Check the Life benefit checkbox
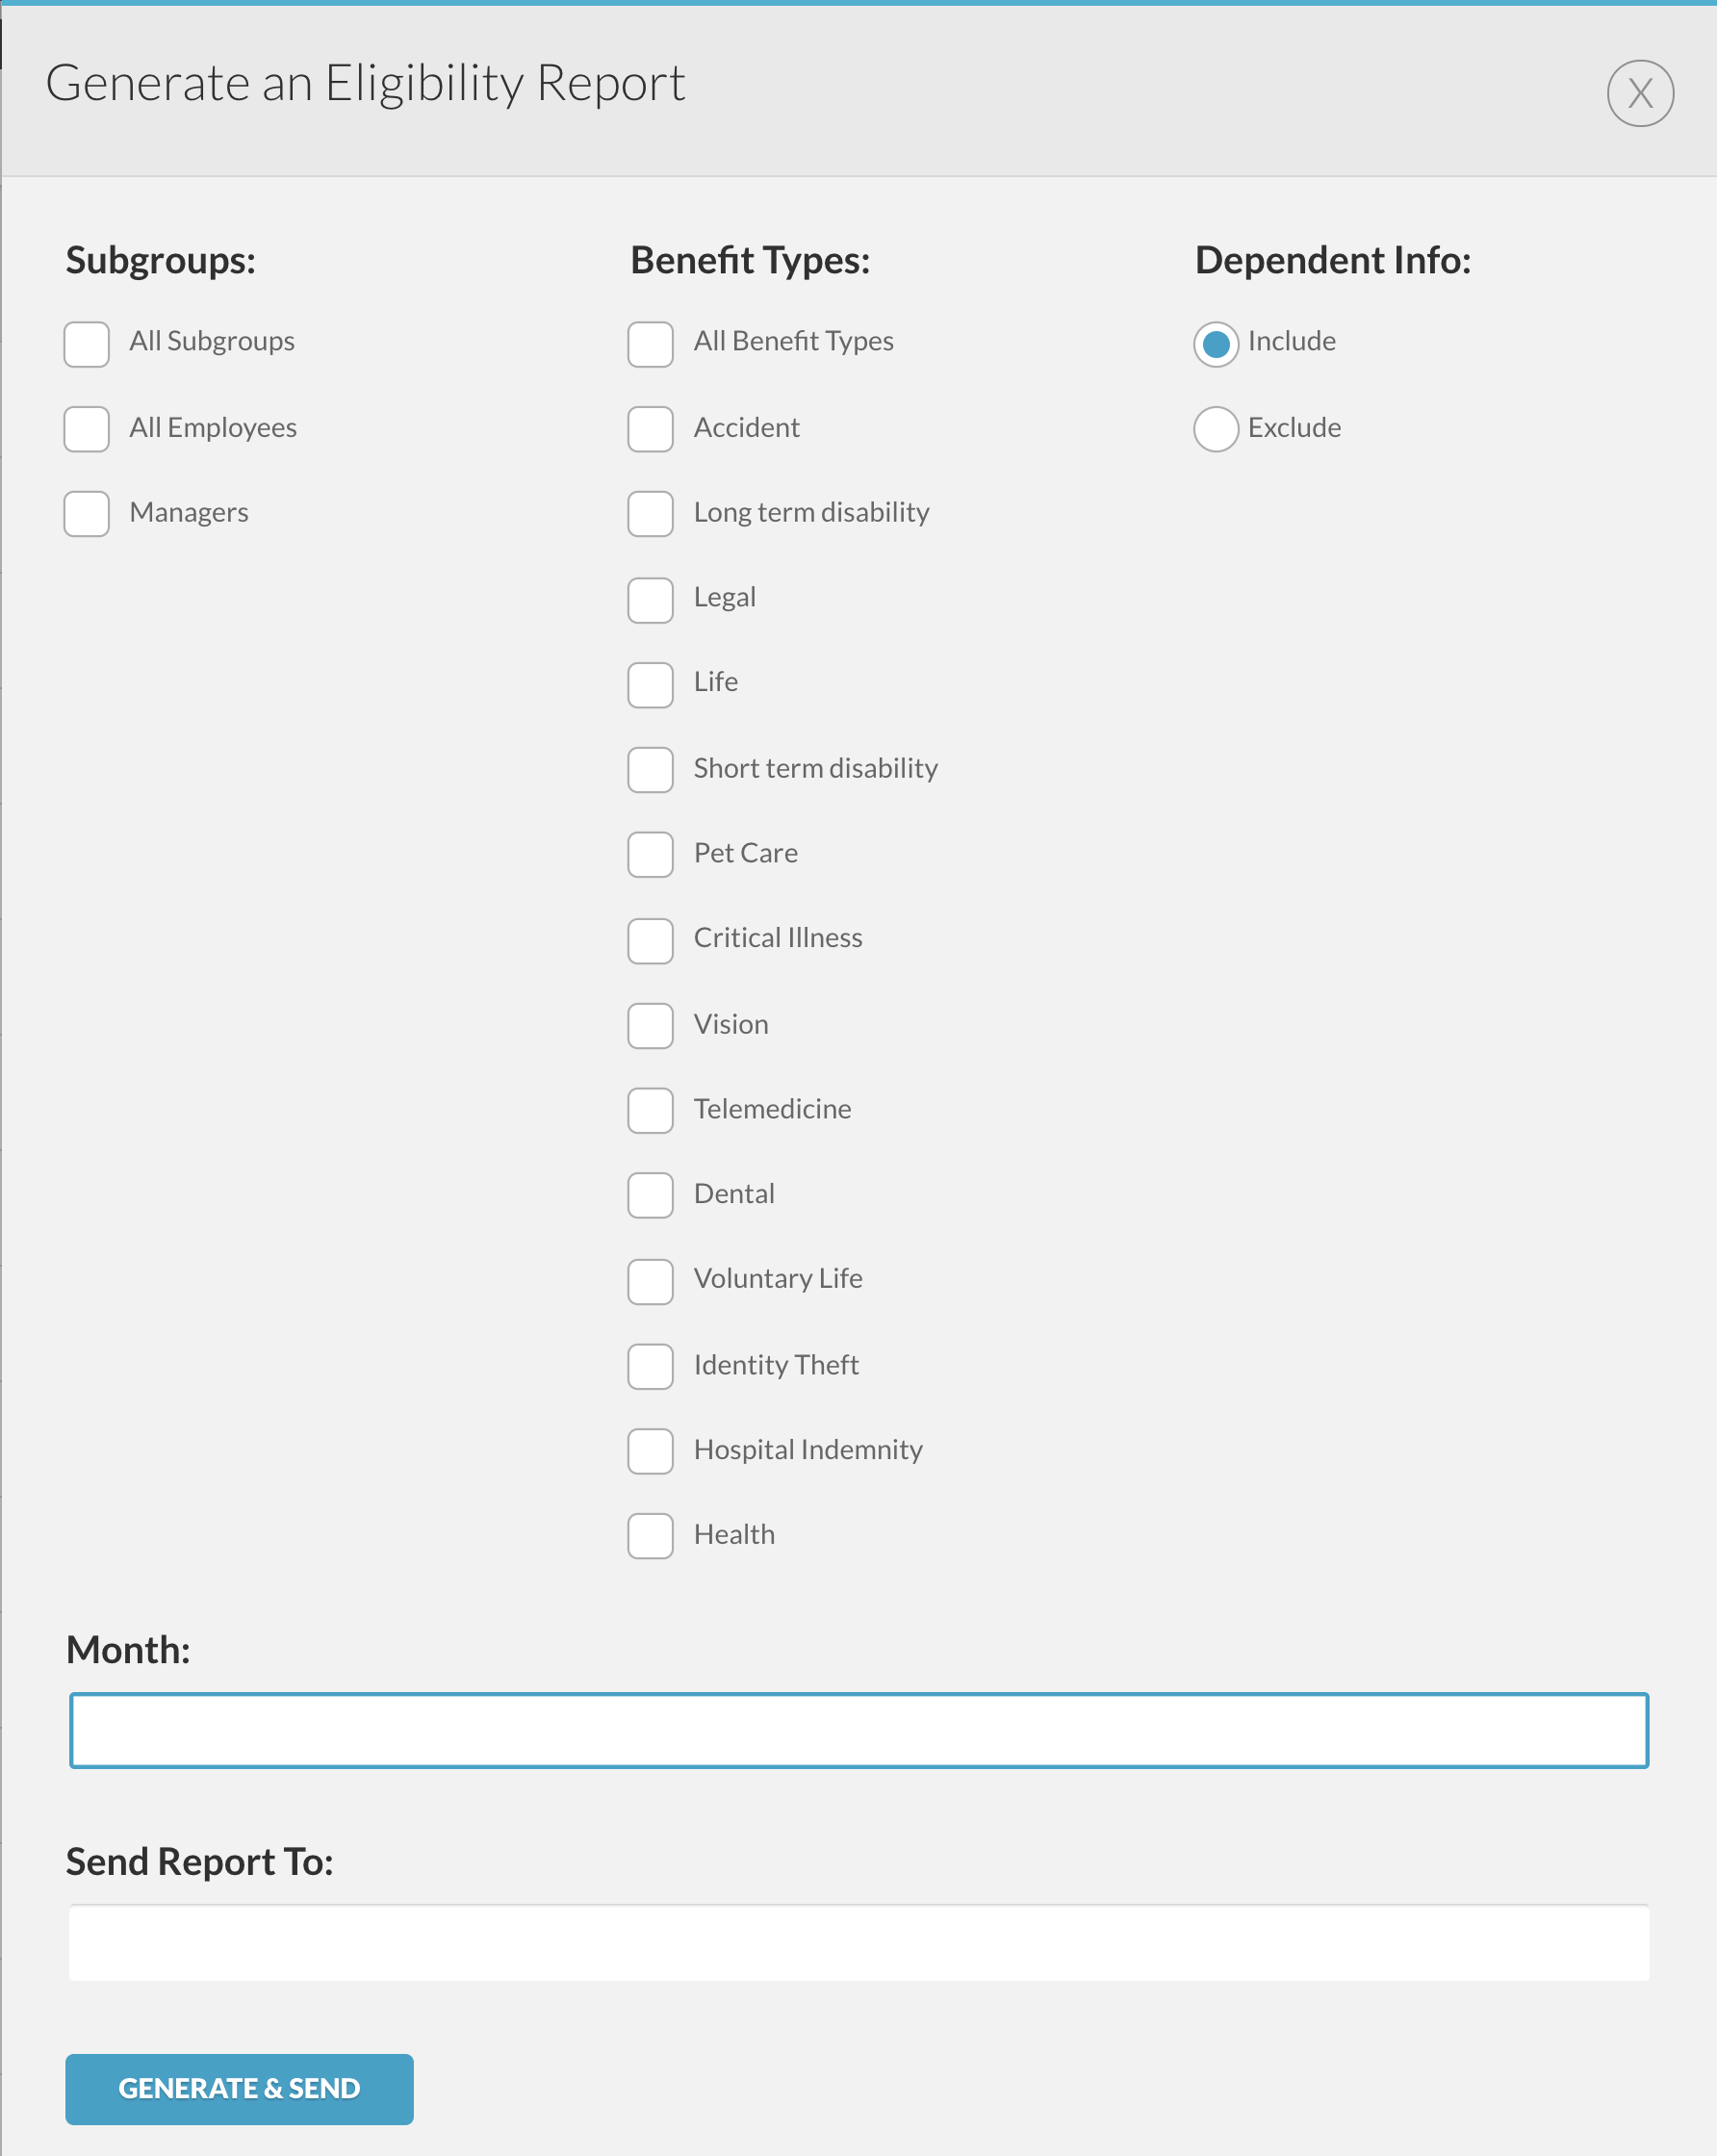 651,685
